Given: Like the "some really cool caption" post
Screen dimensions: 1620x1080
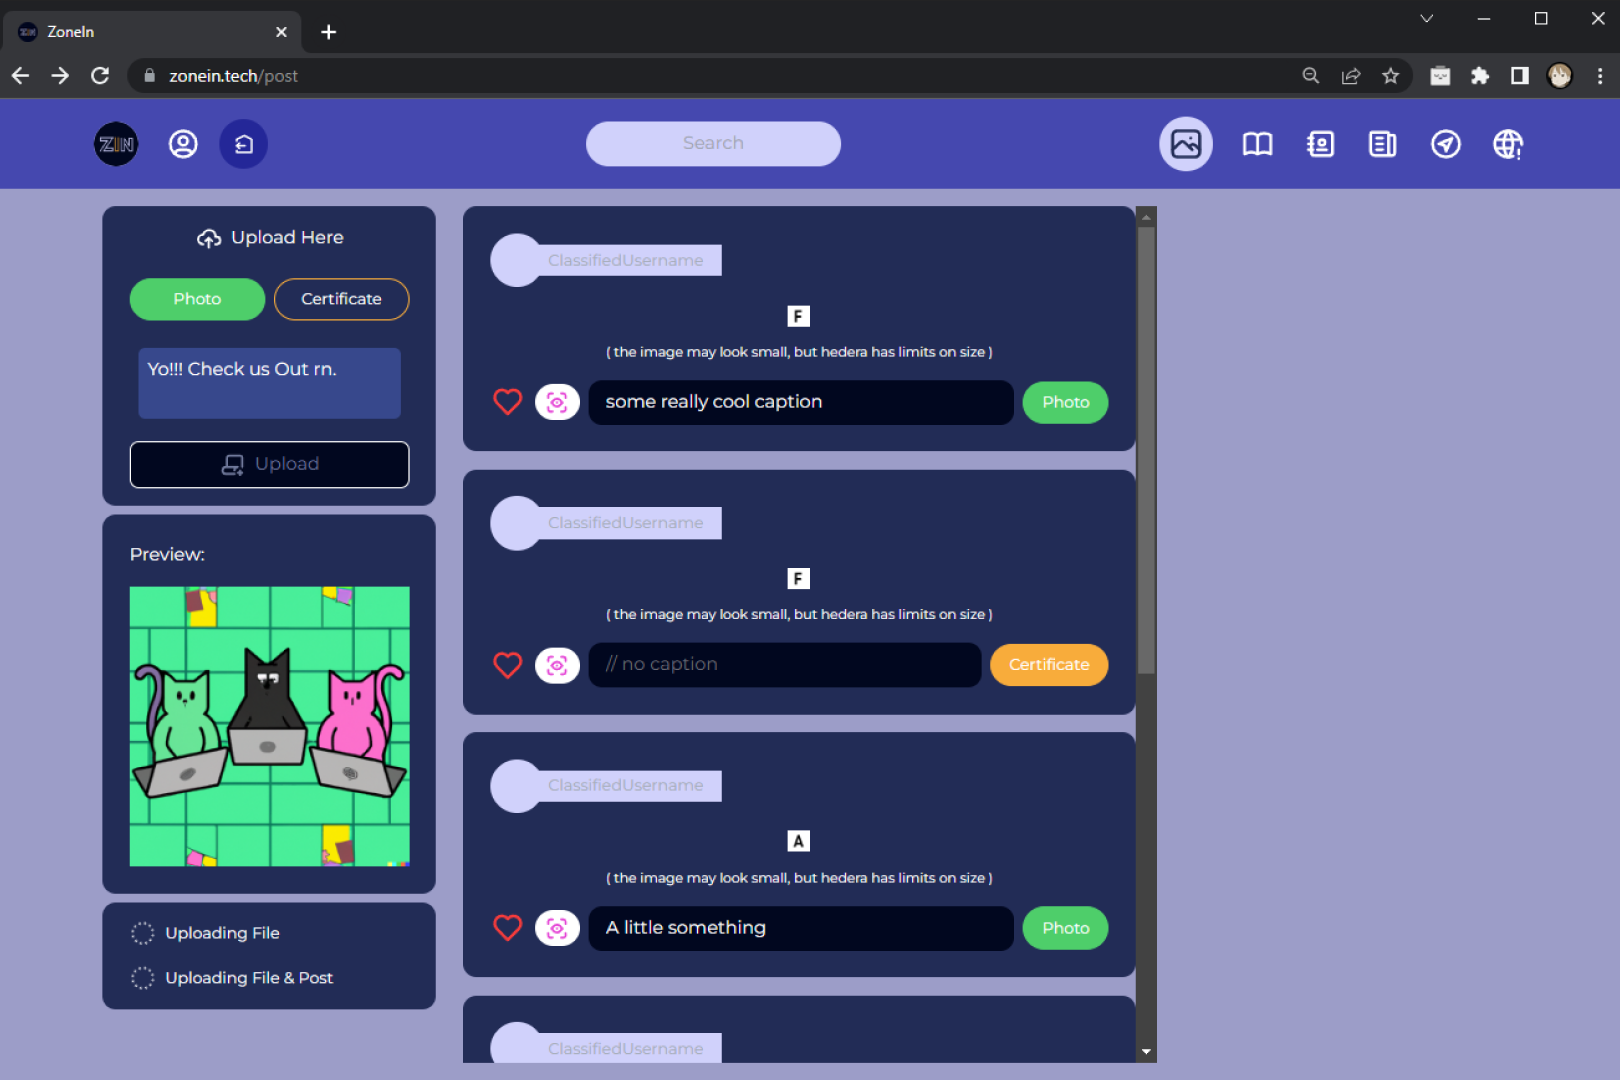Looking at the screenshot, I should pos(507,401).
